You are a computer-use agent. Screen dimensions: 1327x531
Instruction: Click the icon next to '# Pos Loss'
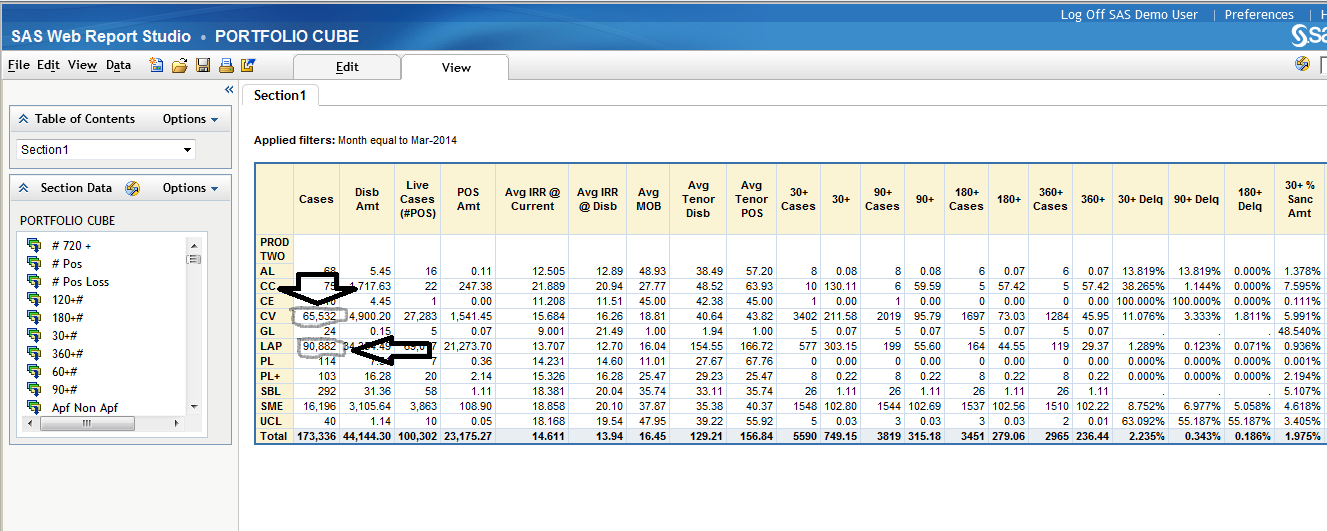point(34,282)
